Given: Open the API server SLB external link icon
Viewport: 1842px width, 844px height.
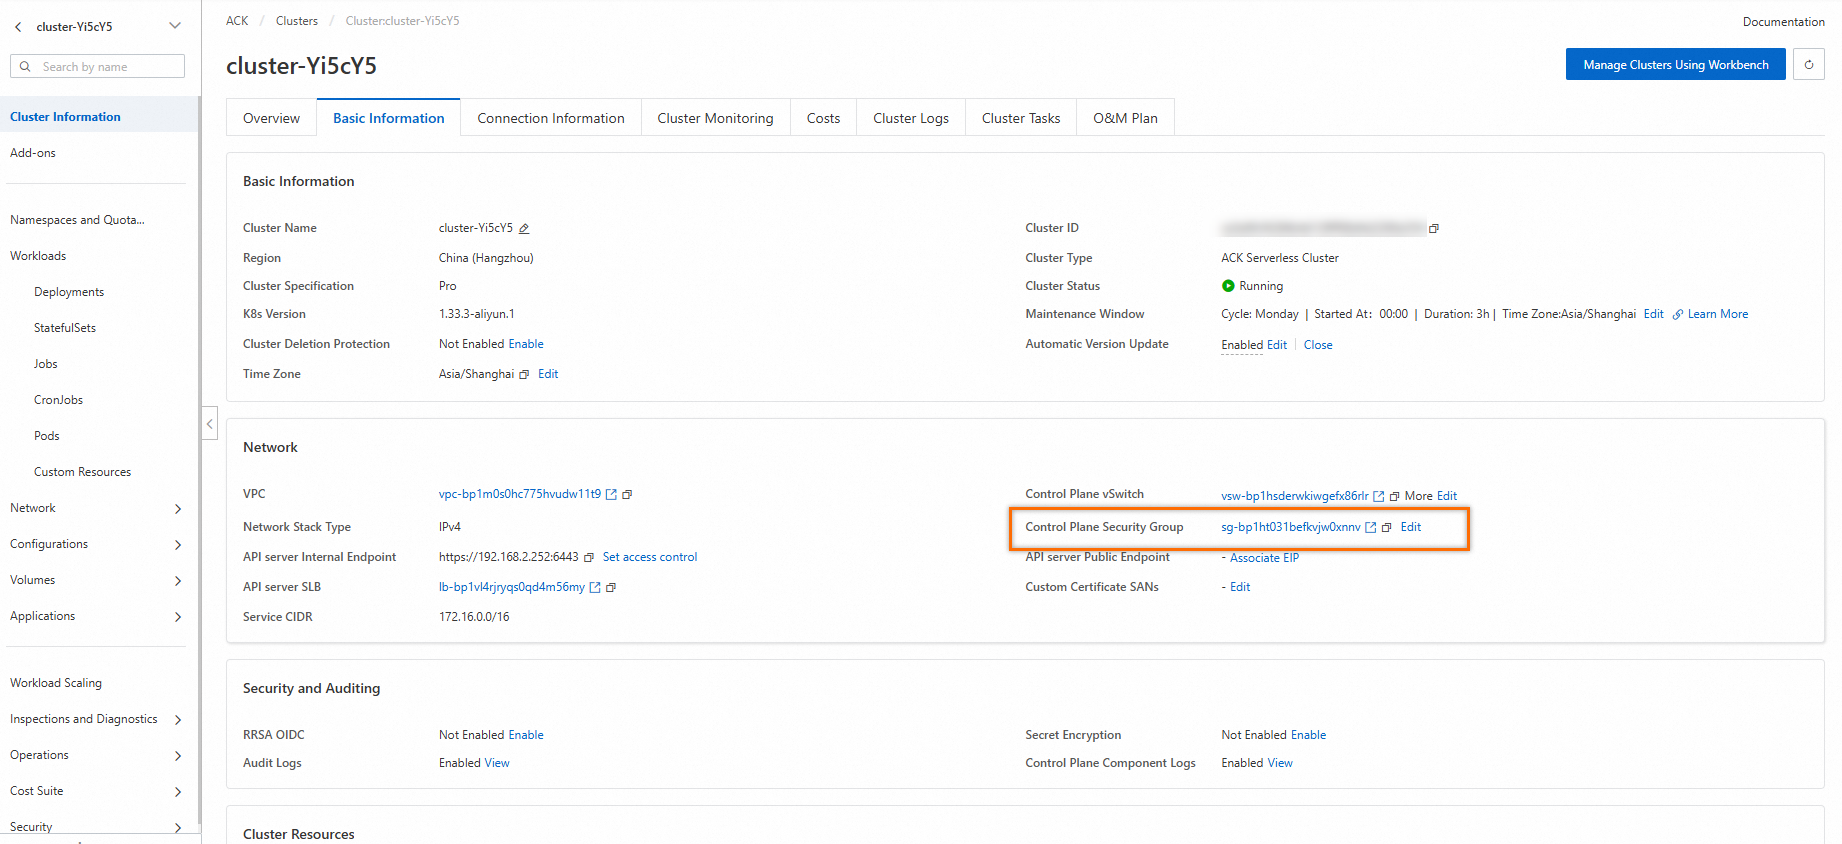Looking at the screenshot, I should point(595,588).
